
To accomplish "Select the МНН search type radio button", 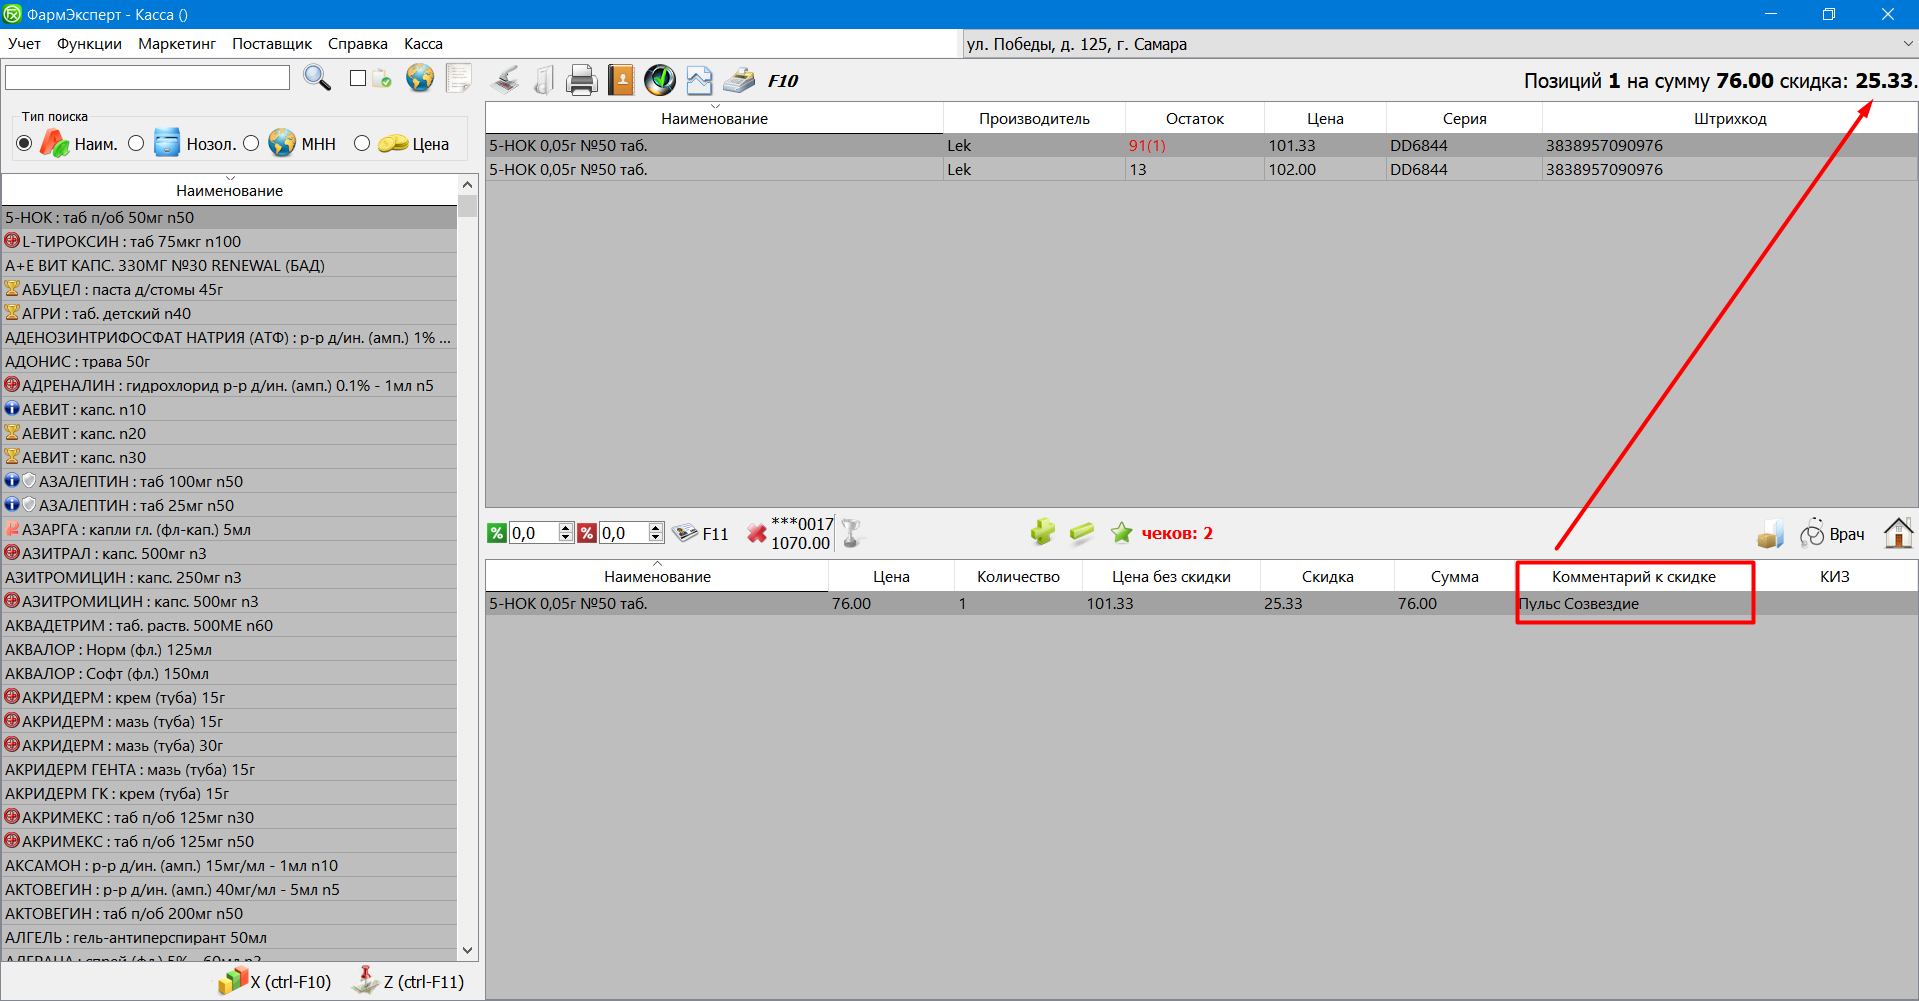I will point(251,144).
